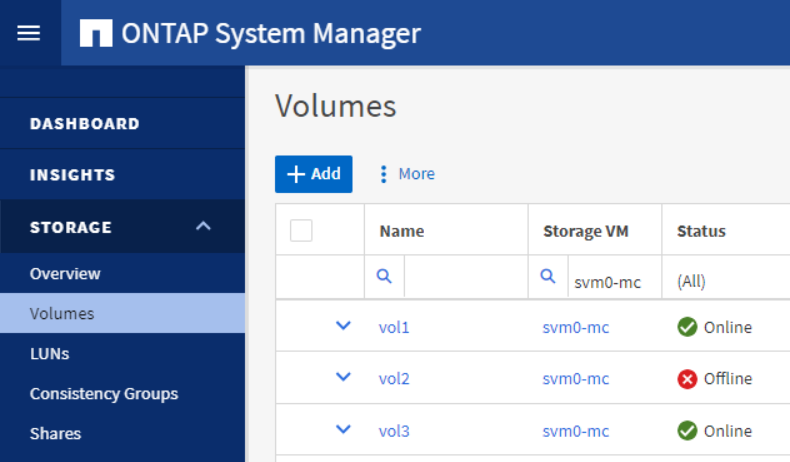Open the More actions menu
The width and height of the screenshot is (790, 462).
pyautogui.click(x=406, y=174)
